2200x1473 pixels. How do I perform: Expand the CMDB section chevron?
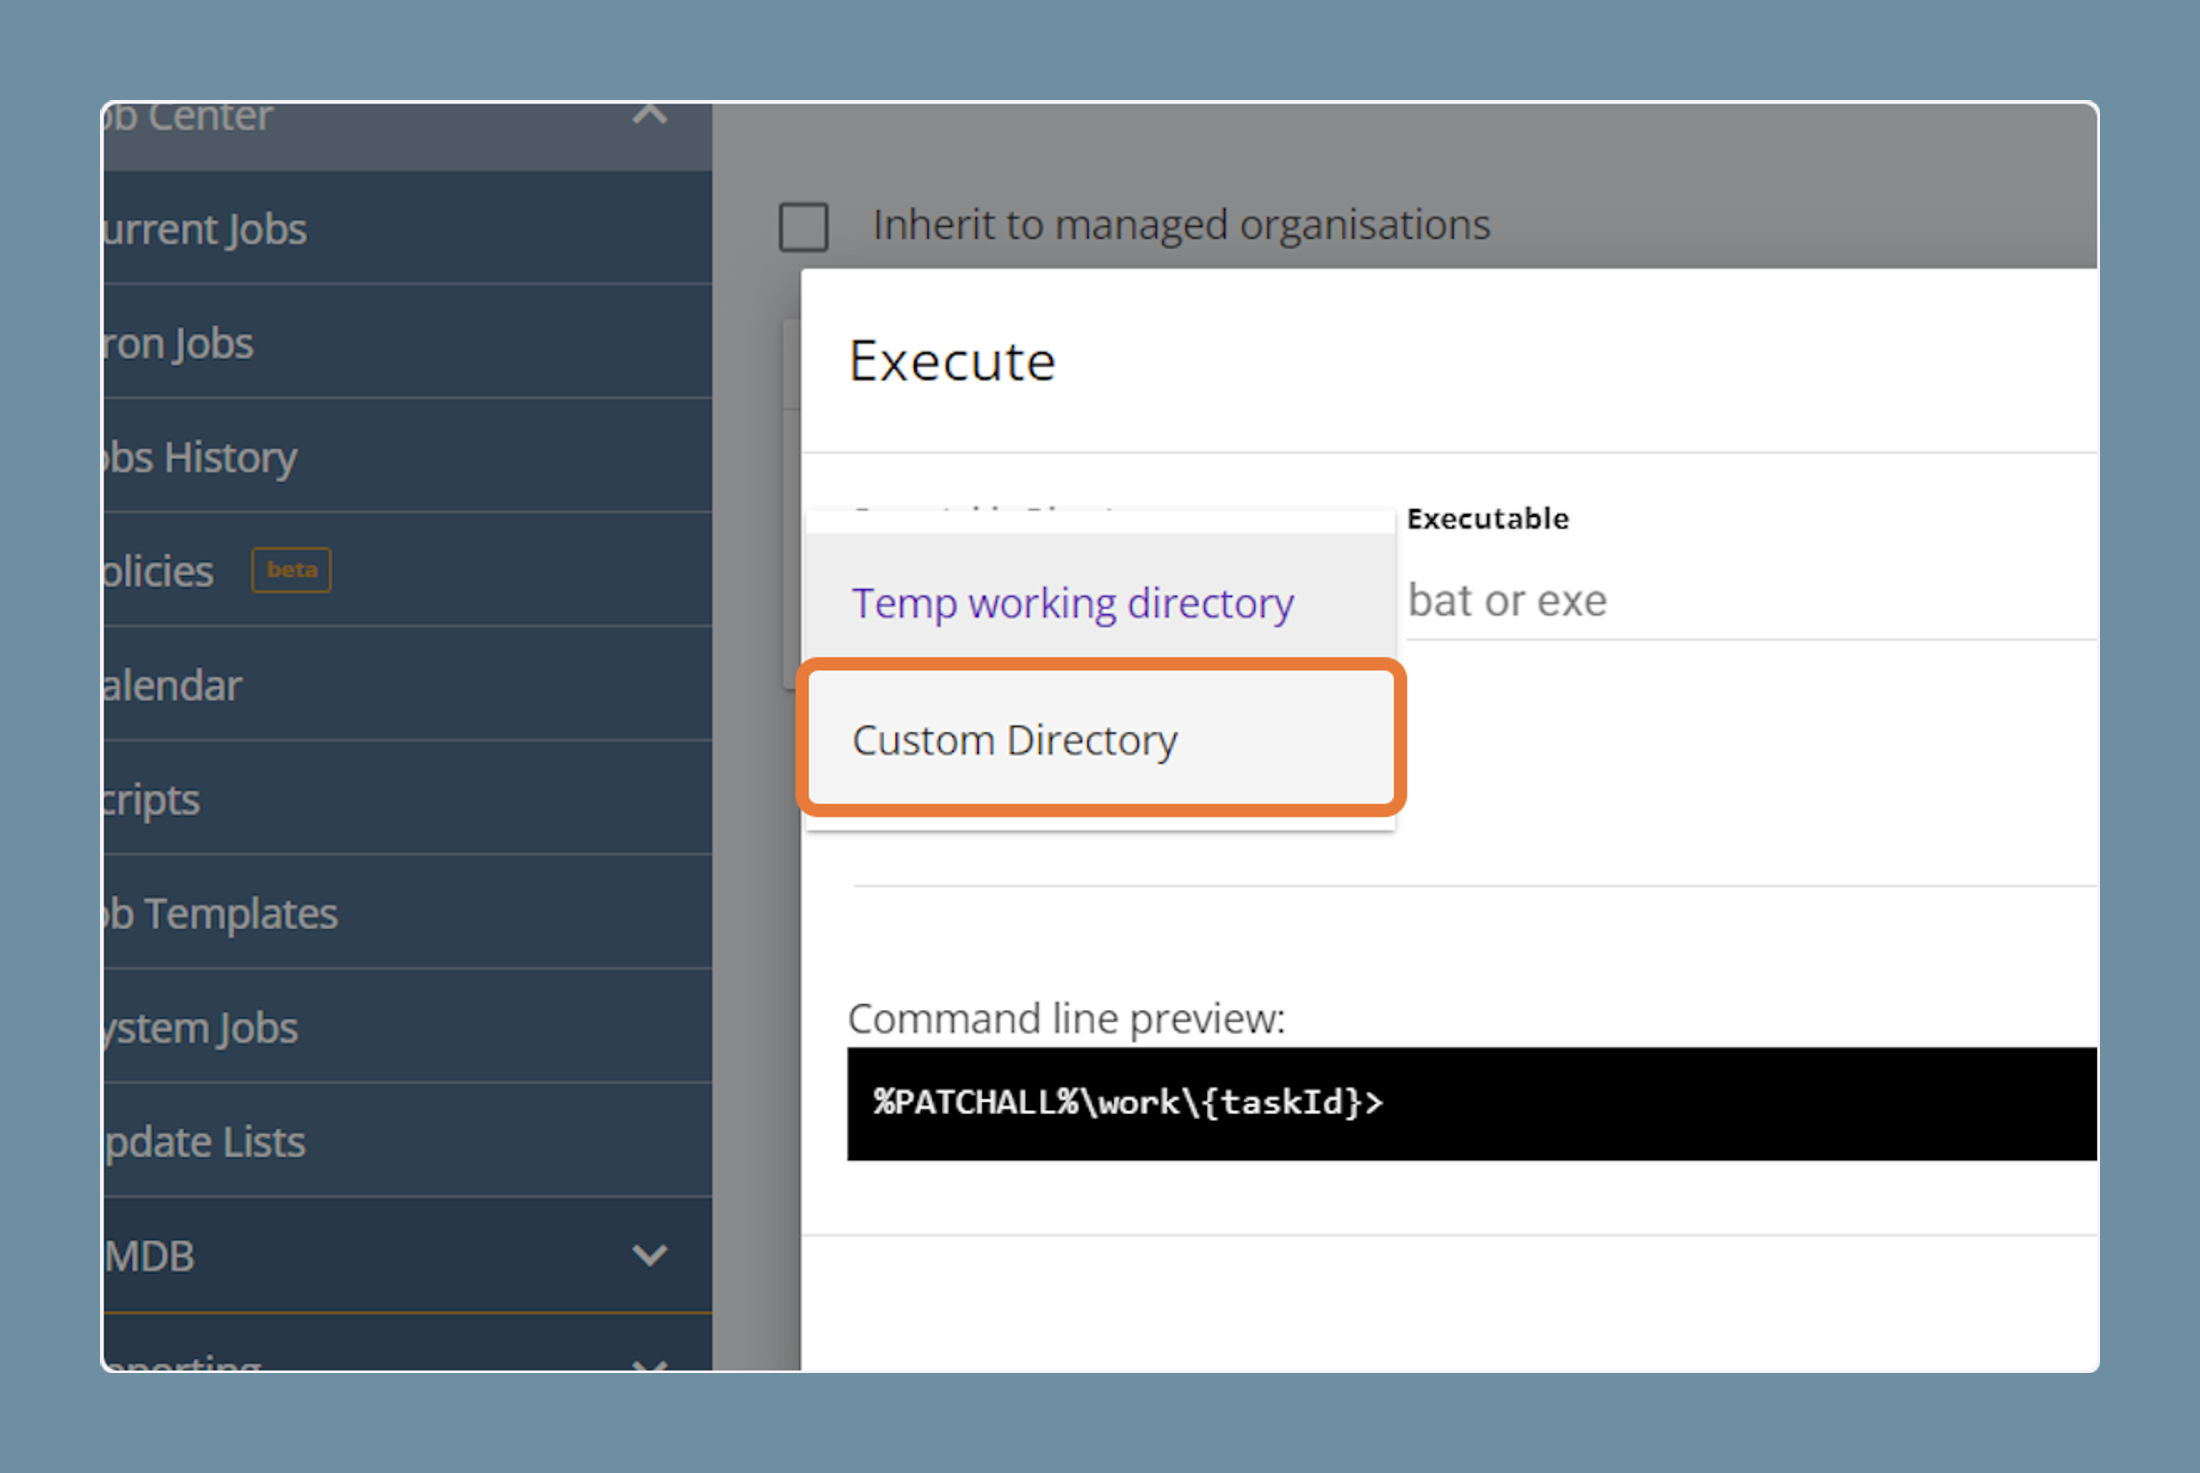[x=649, y=1255]
